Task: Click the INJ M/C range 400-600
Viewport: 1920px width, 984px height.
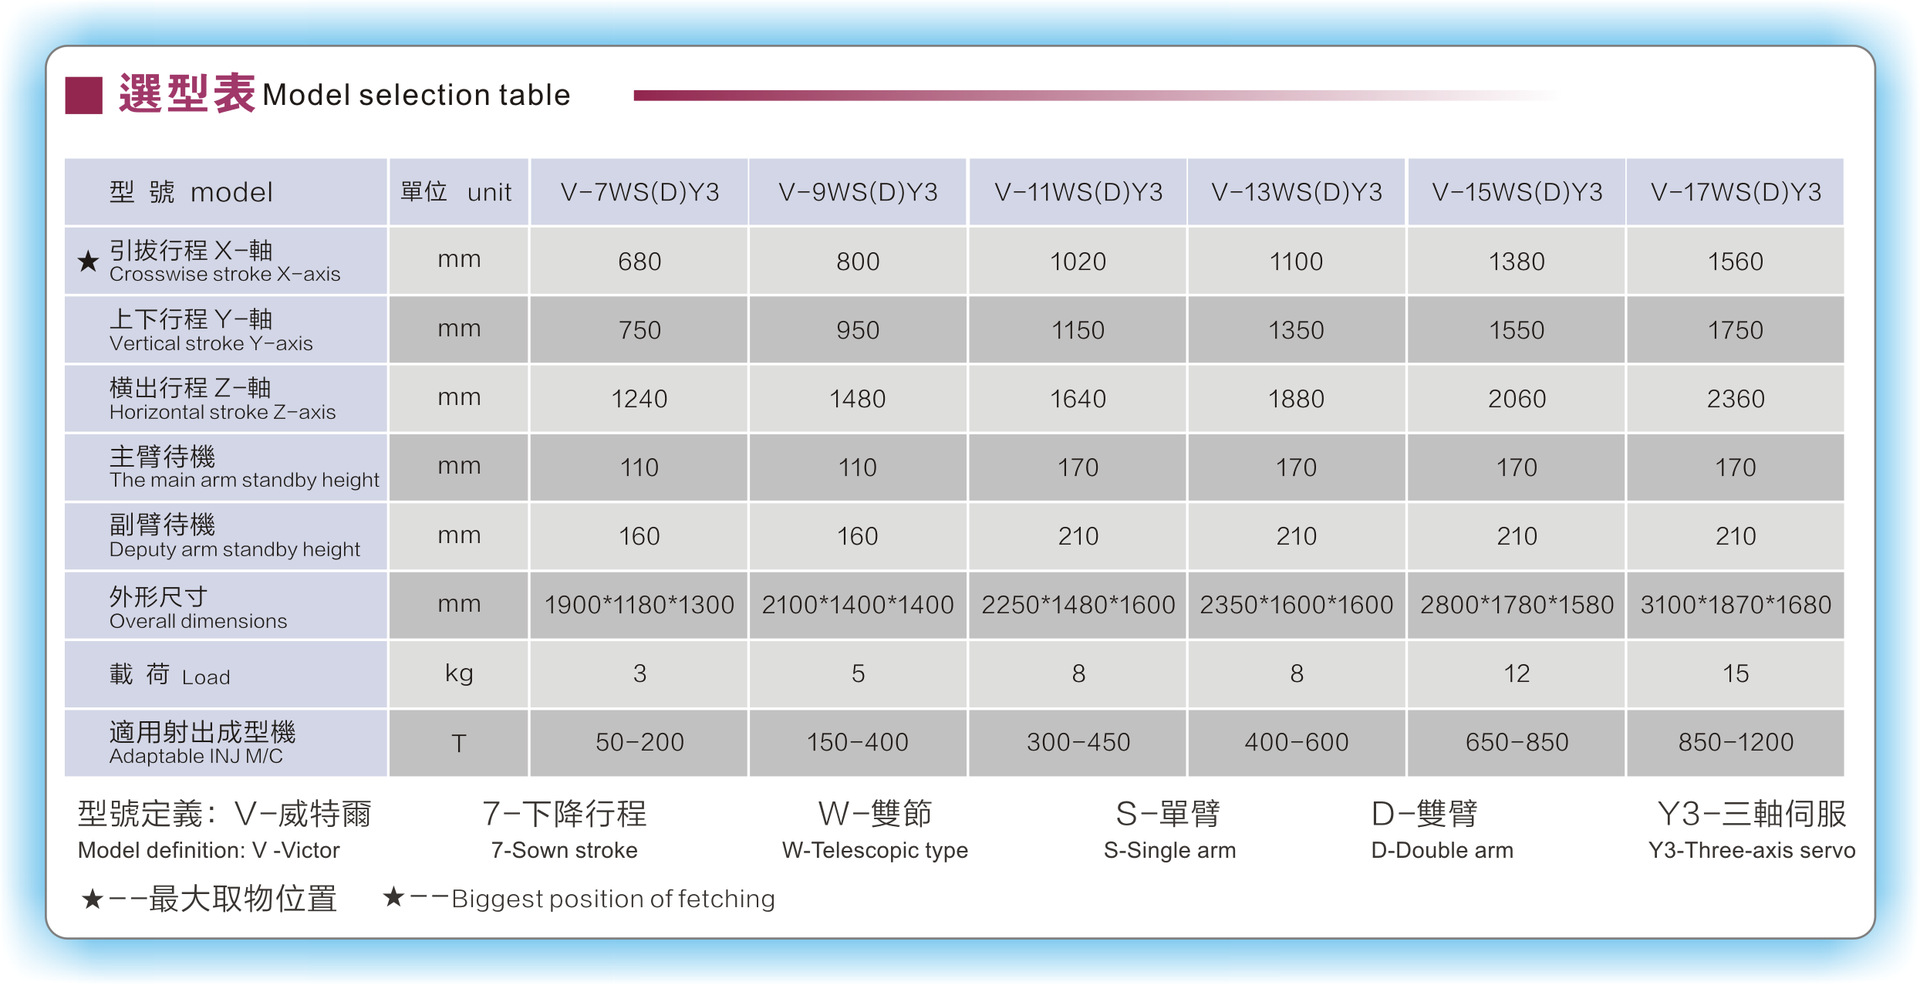Action: click(1297, 743)
